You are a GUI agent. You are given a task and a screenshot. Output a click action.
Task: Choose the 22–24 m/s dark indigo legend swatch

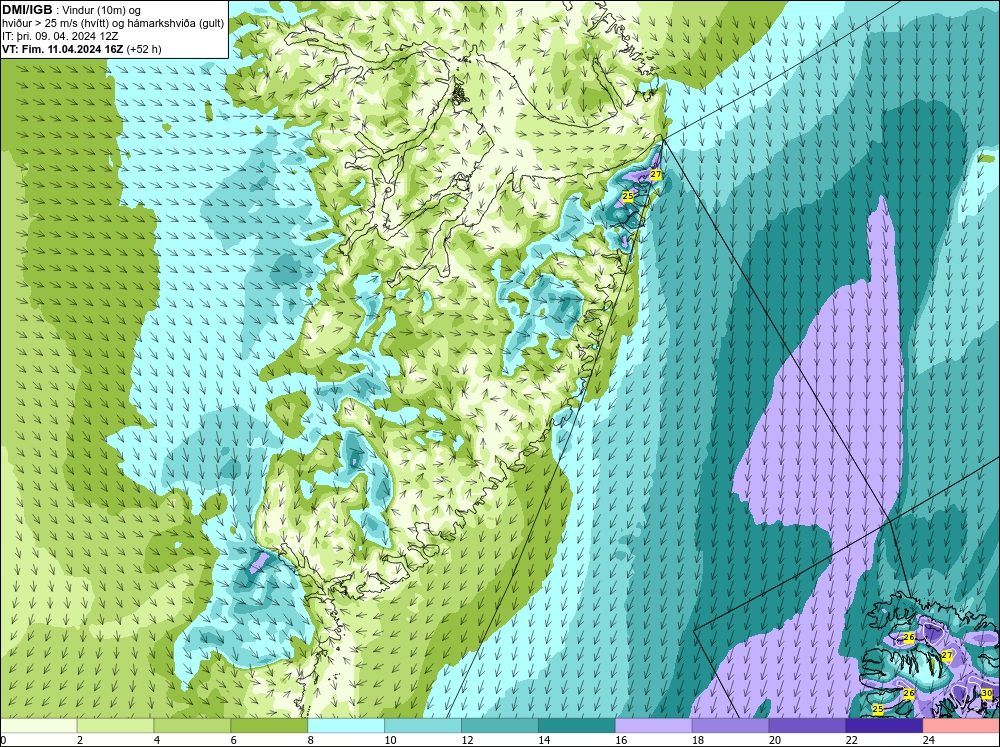click(x=884, y=726)
